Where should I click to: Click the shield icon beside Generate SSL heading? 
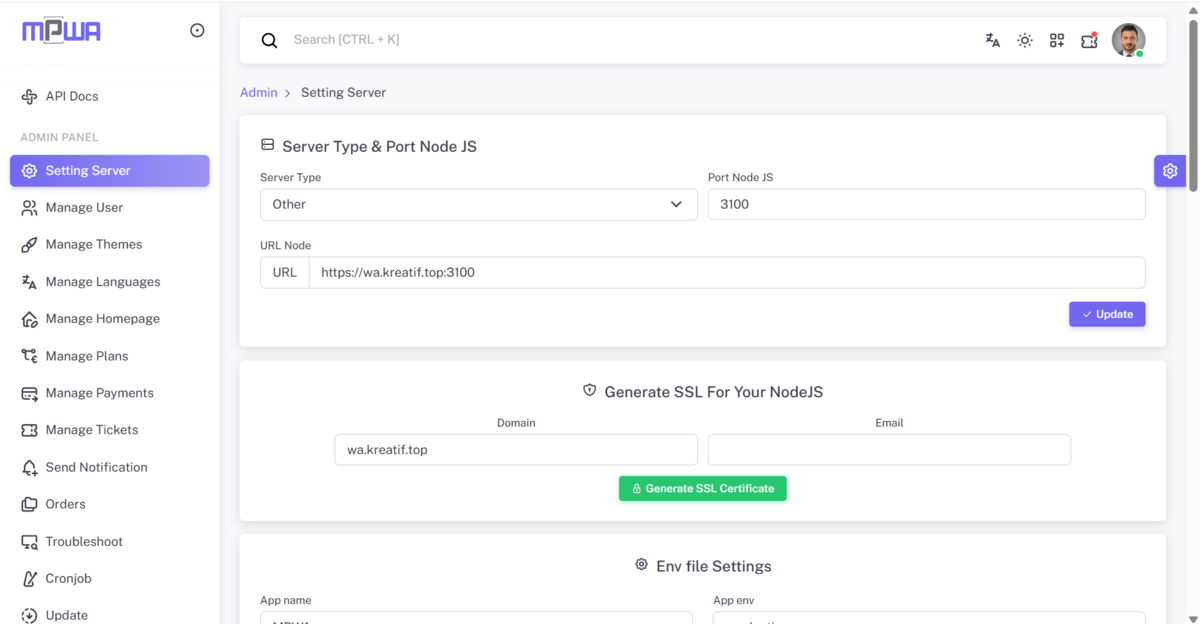click(x=590, y=391)
